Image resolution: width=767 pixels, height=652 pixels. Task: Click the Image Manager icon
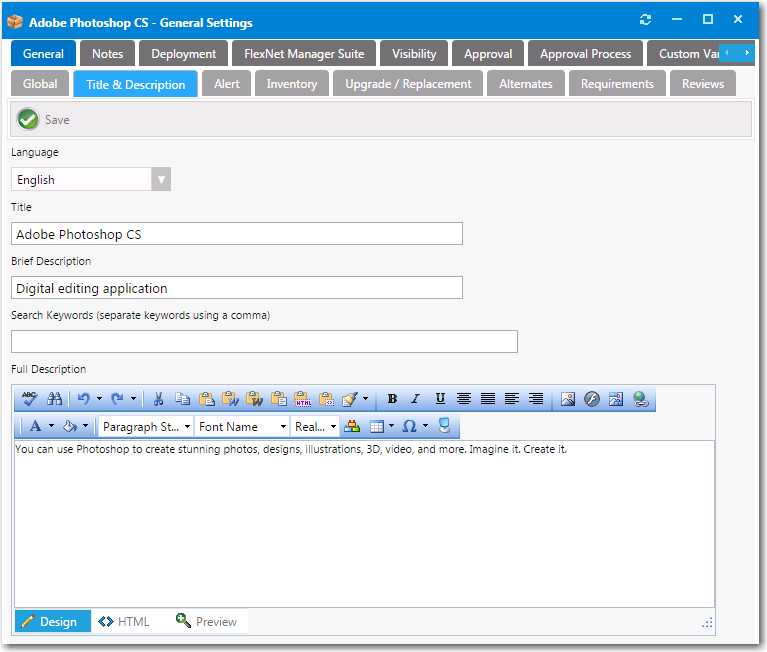[568, 399]
